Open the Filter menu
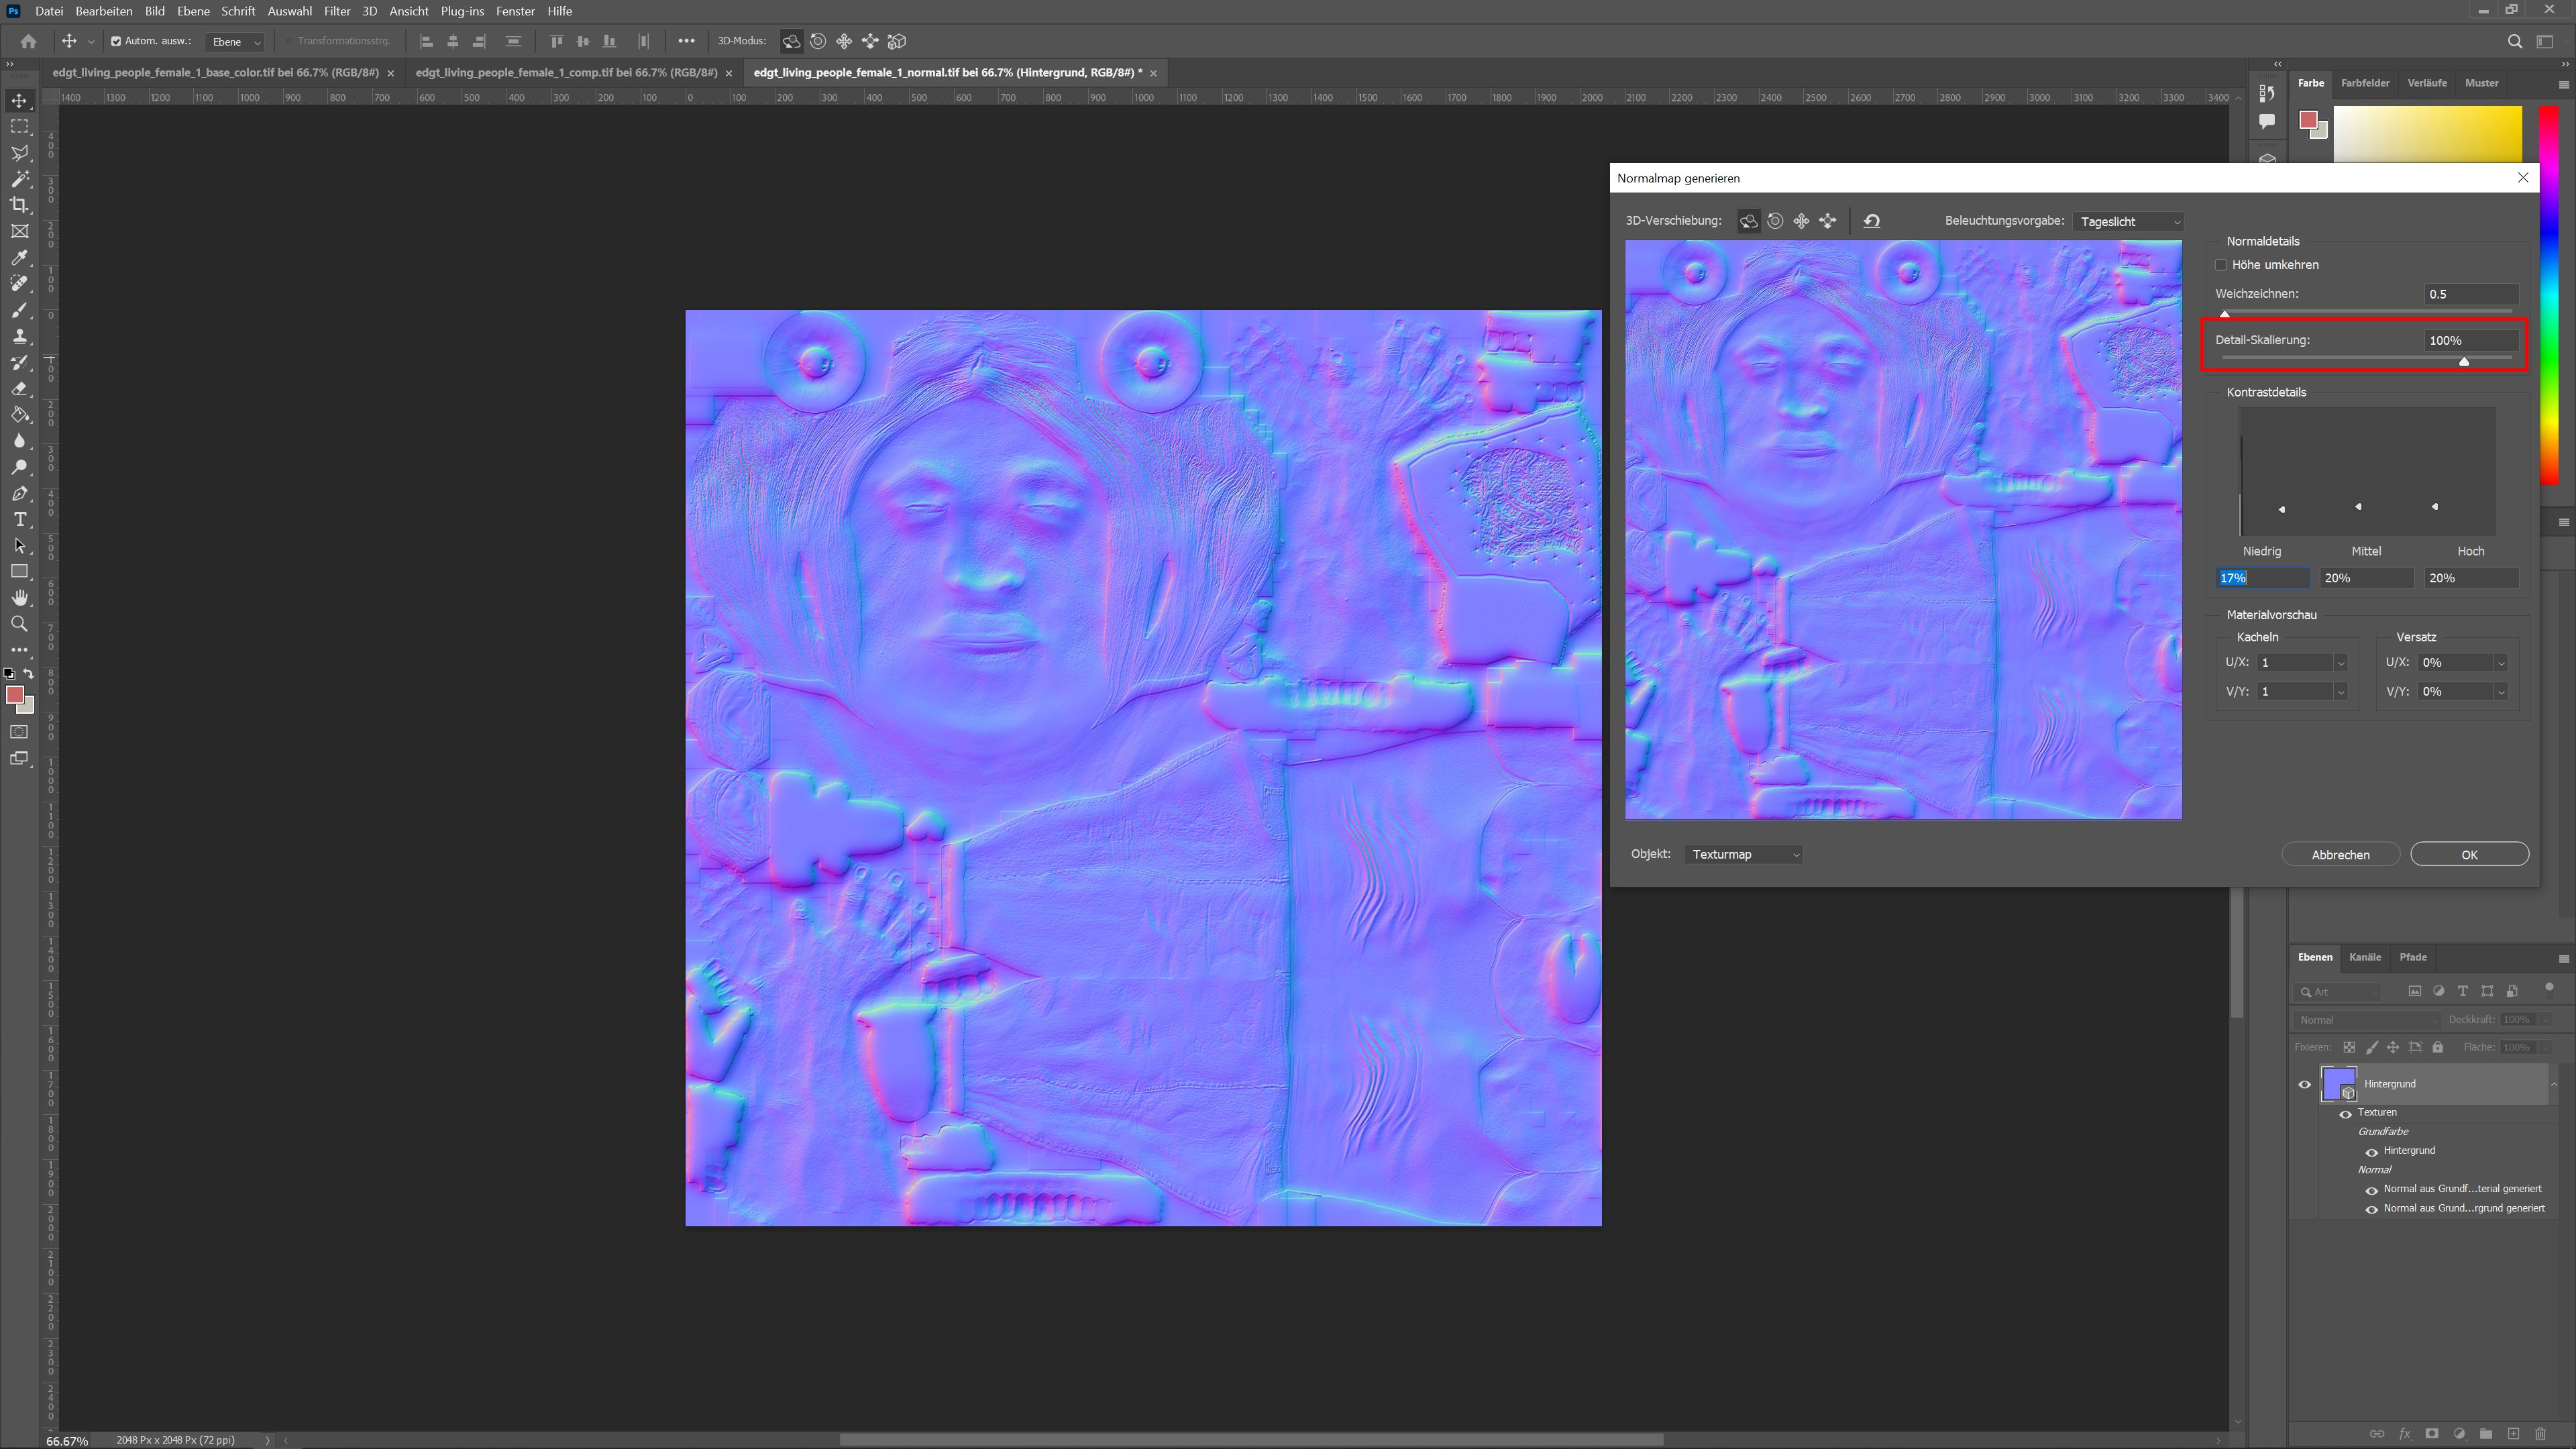 (337, 11)
